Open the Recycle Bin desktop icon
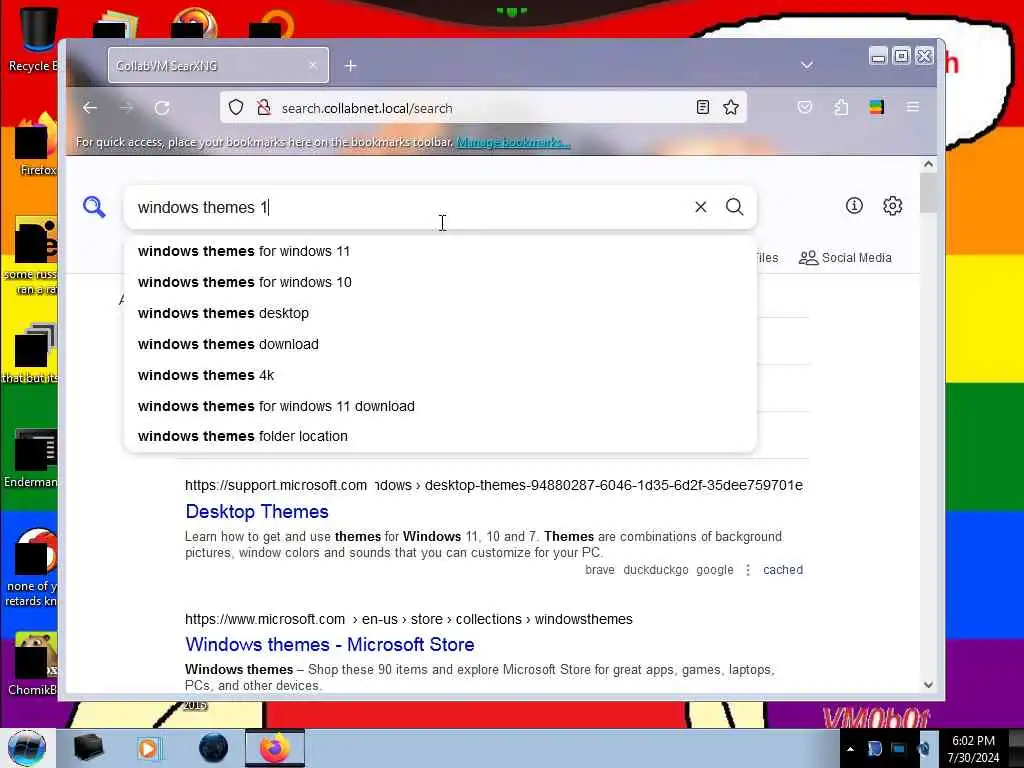The height and width of the screenshot is (768, 1024). pyautogui.click(x=33, y=39)
